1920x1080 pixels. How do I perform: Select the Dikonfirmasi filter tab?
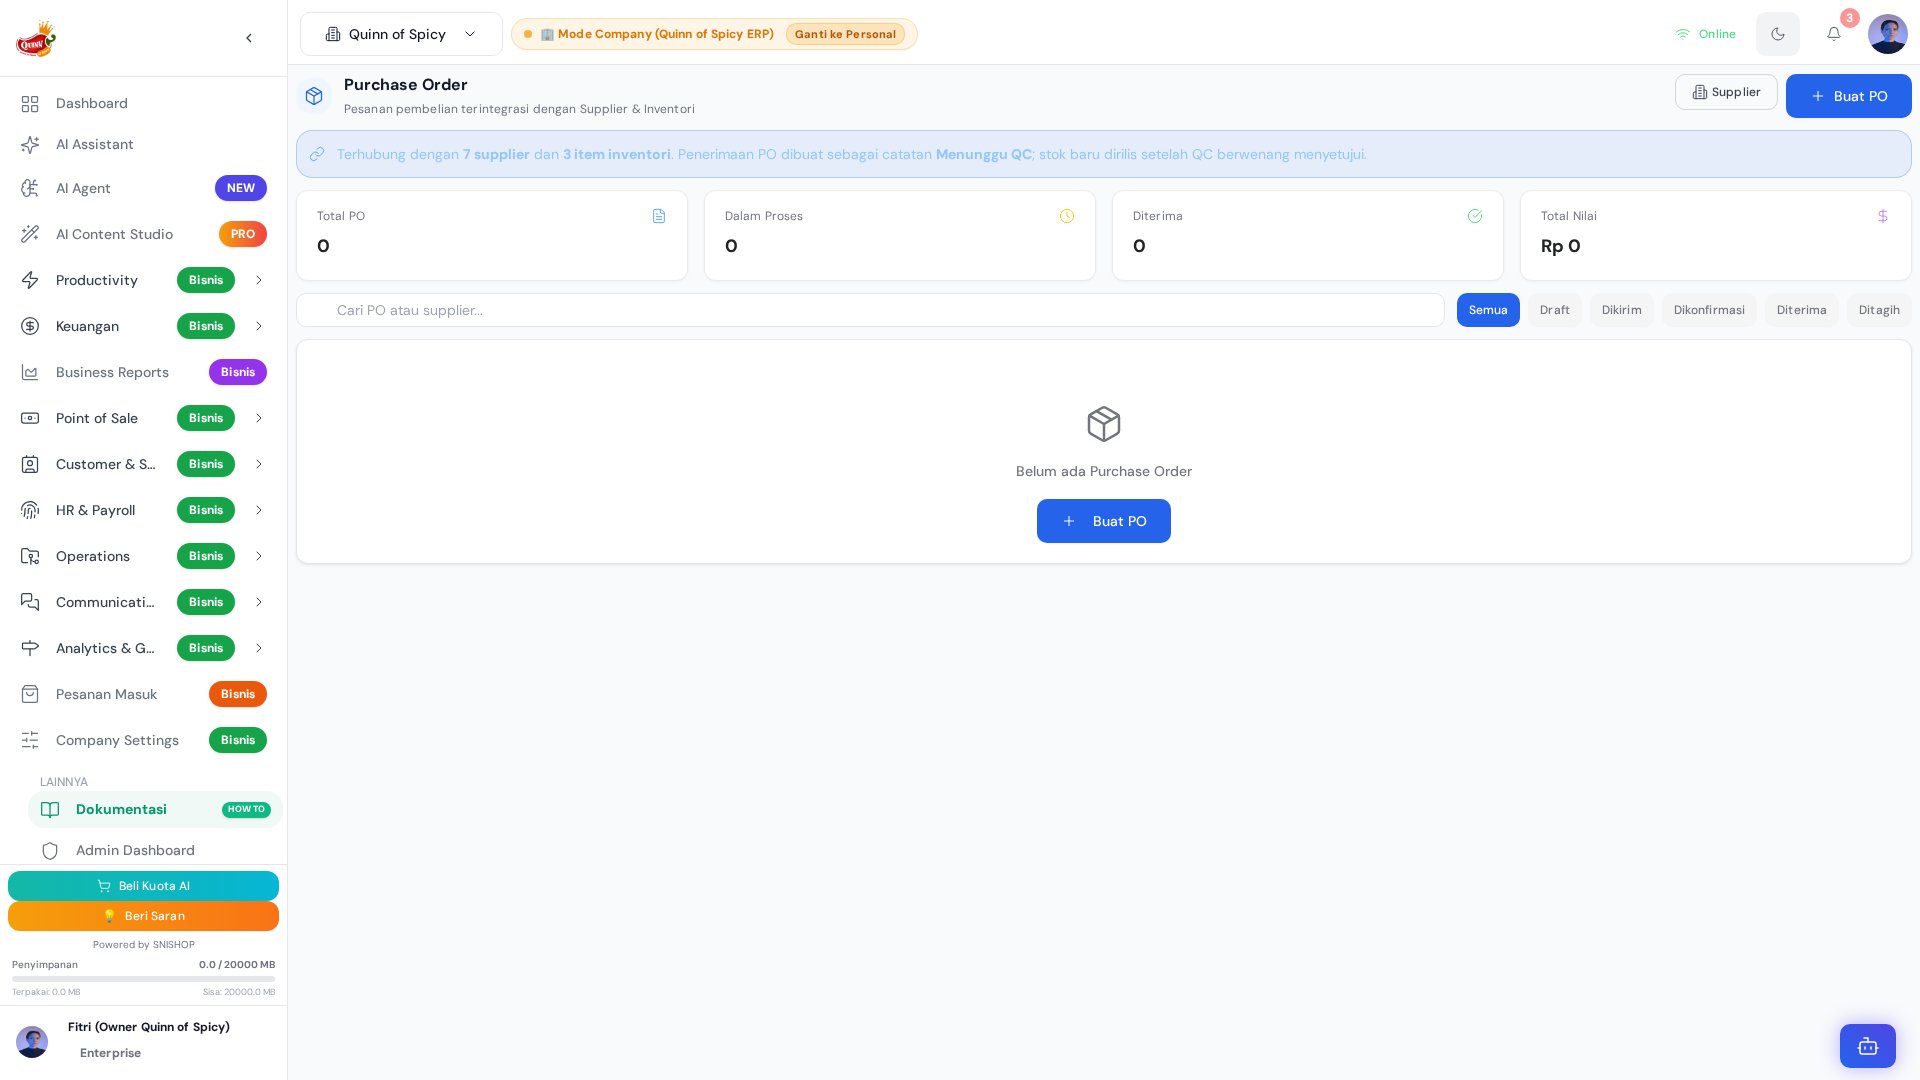pos(1709,310)
